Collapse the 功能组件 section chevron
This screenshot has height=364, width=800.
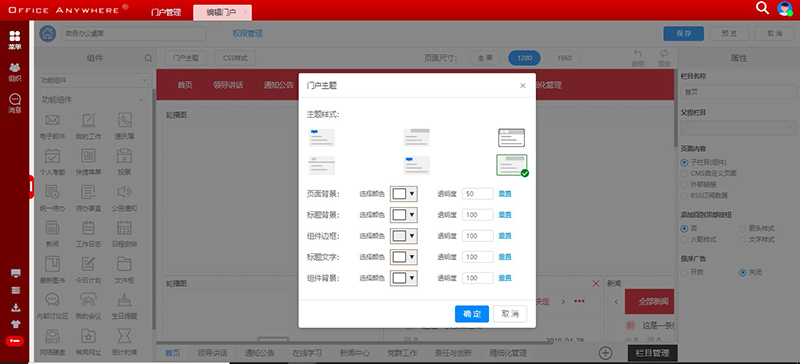(x=141, y=100)
